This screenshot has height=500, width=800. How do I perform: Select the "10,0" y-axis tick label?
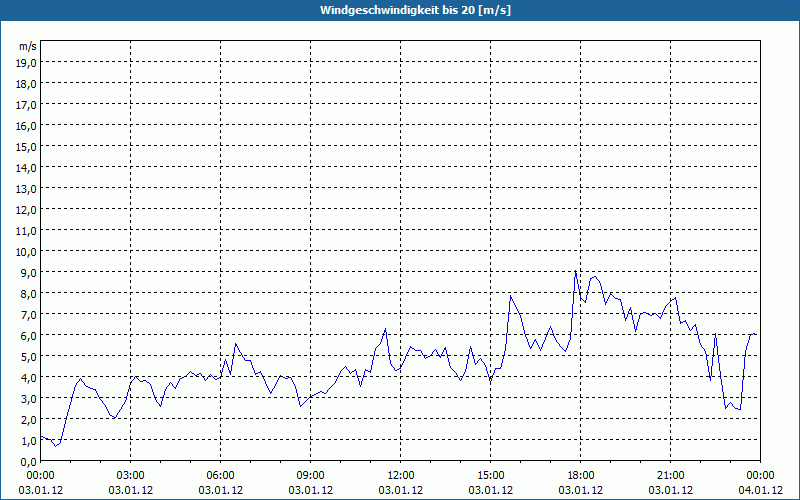point(27,252)
